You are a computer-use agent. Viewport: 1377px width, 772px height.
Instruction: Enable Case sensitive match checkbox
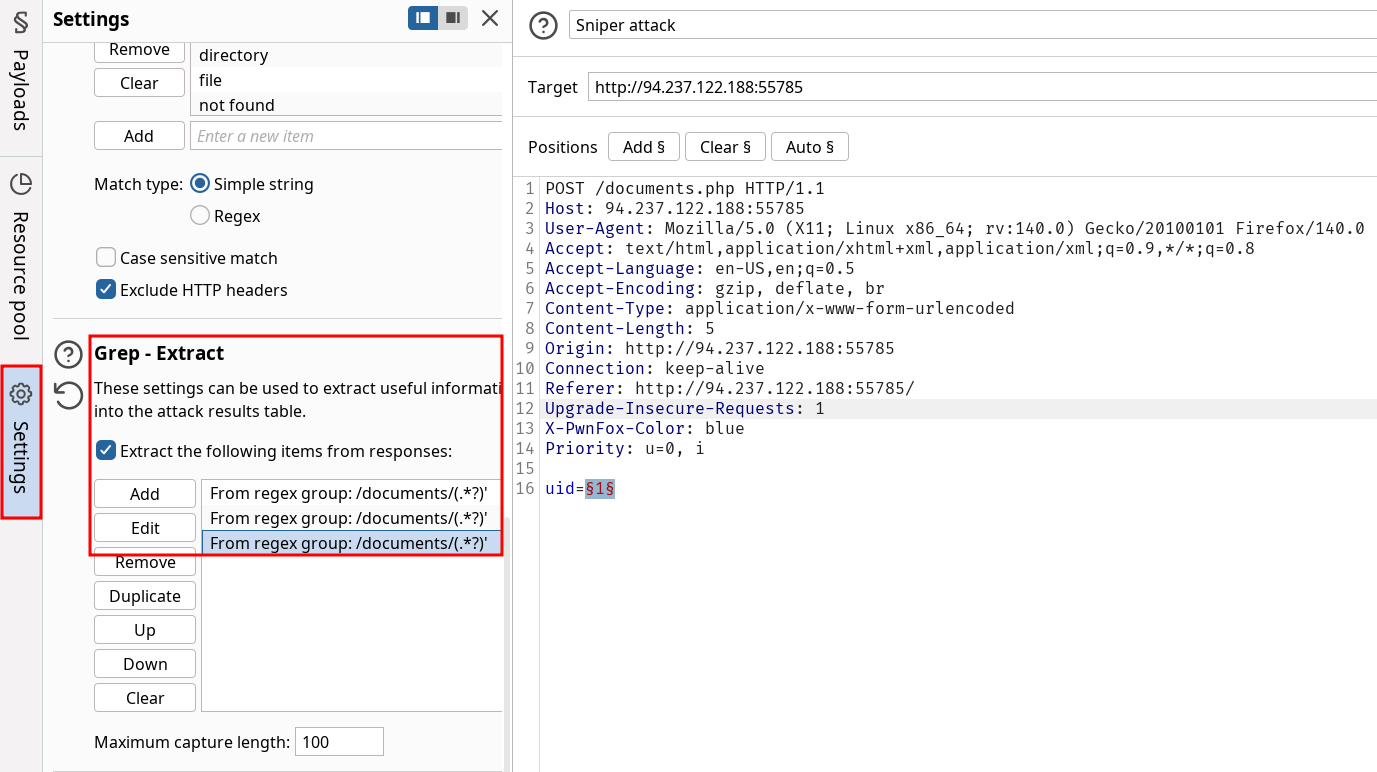(x=106, y=258)
